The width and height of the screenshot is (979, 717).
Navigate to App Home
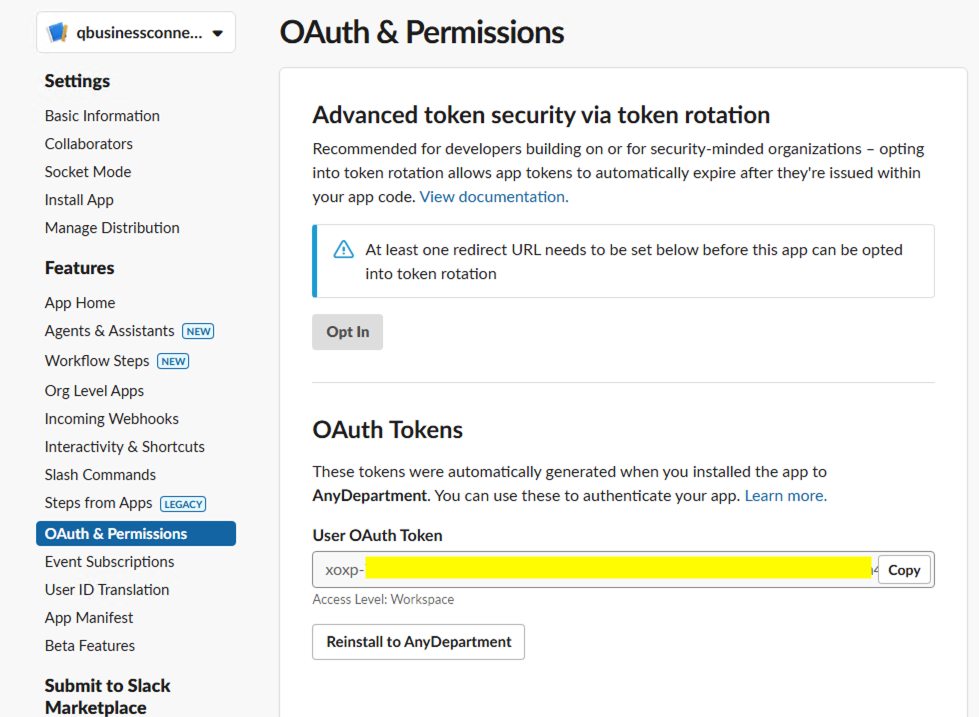point(80,303)
